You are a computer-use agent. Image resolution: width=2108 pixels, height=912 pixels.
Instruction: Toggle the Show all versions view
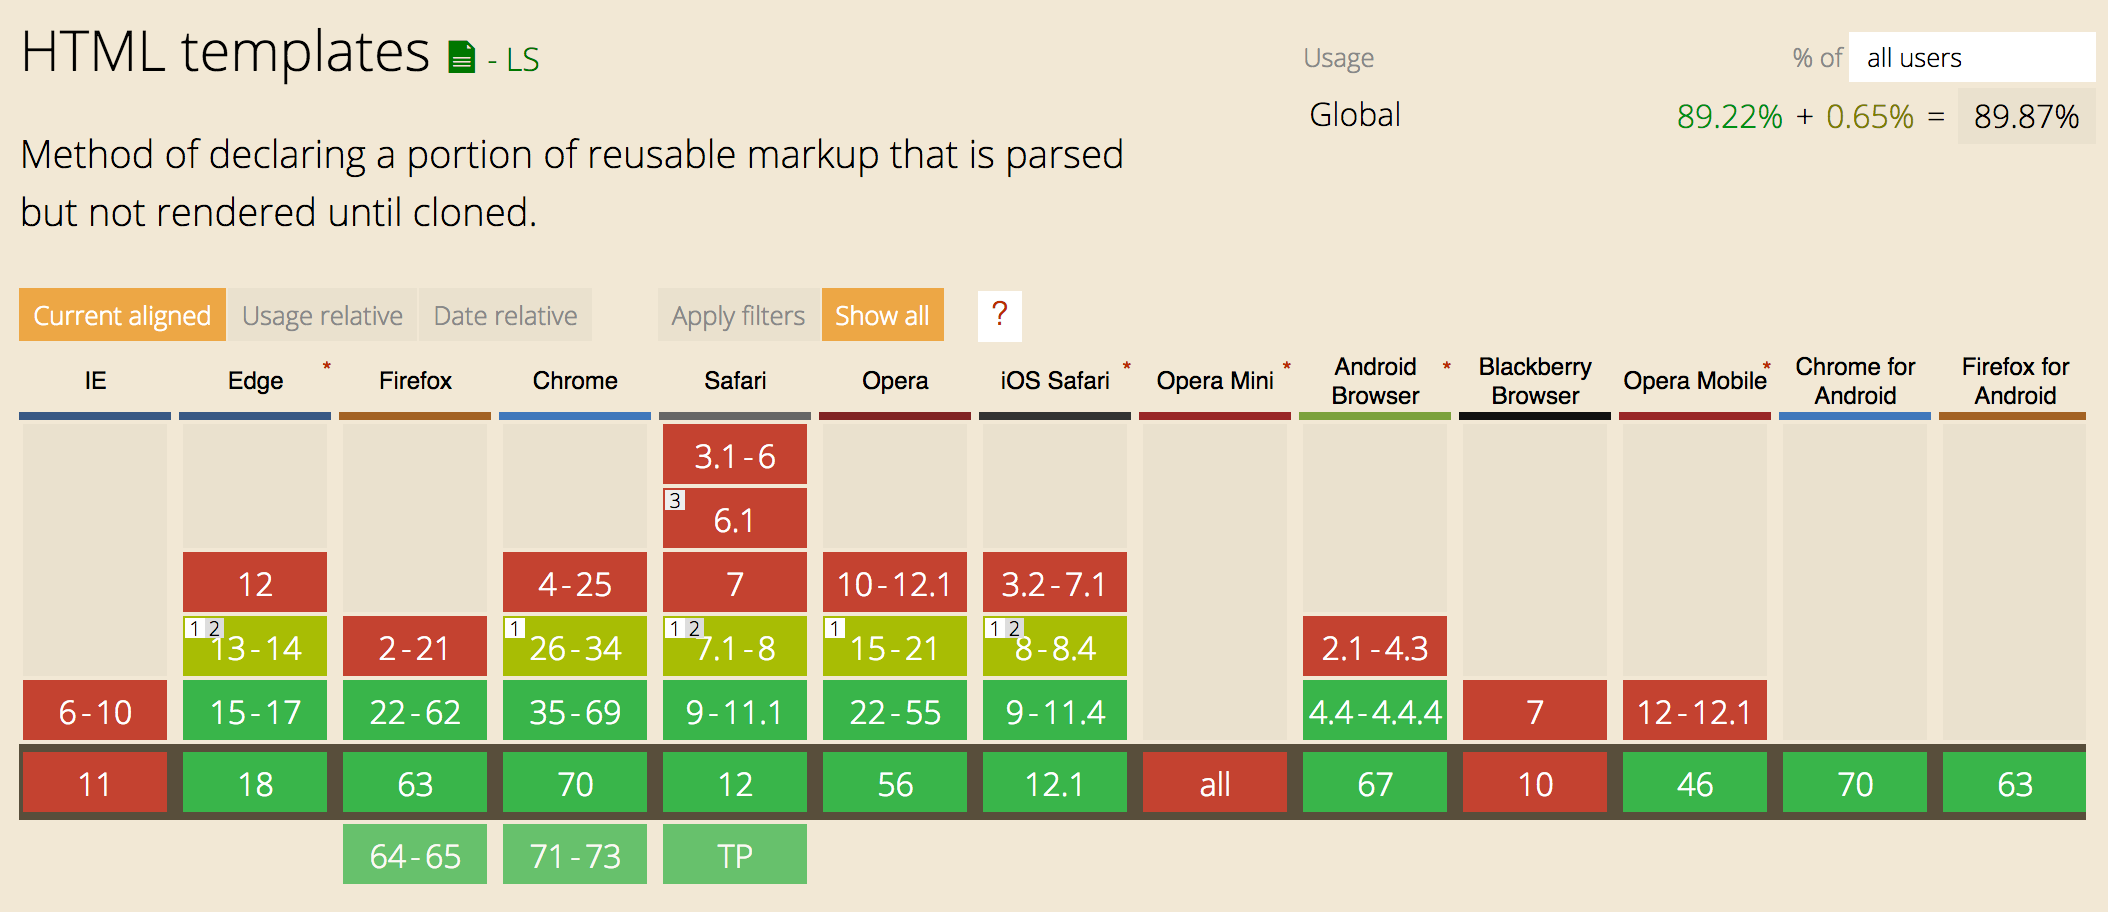click(x=883, y=314)
